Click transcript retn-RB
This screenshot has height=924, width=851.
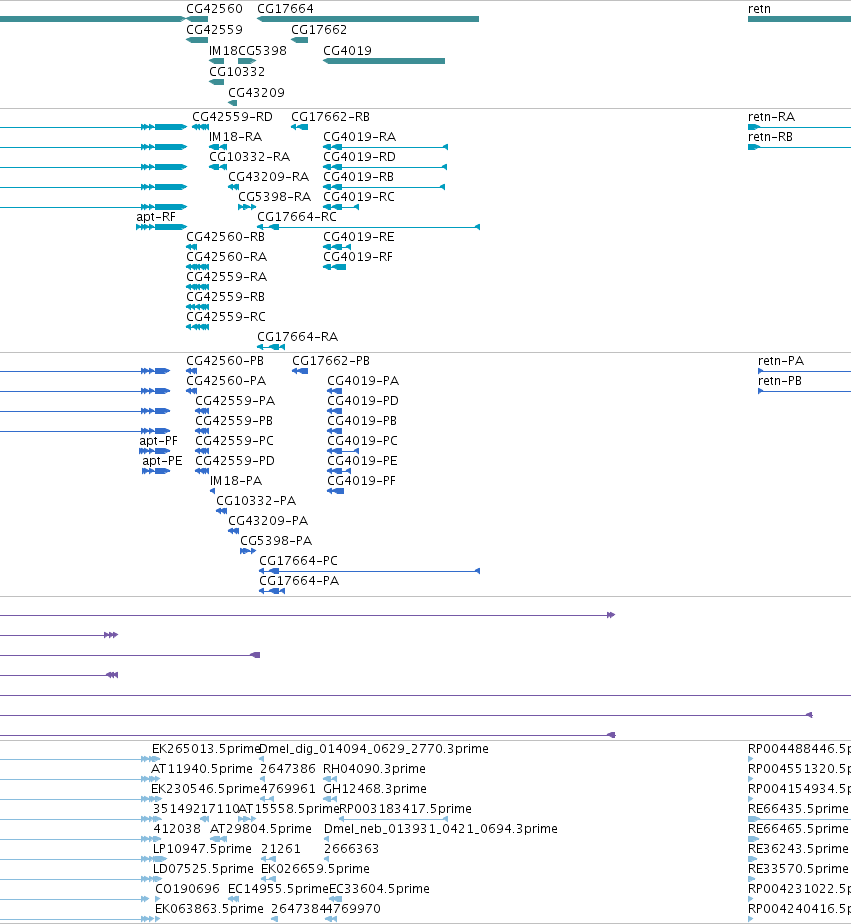770,137
